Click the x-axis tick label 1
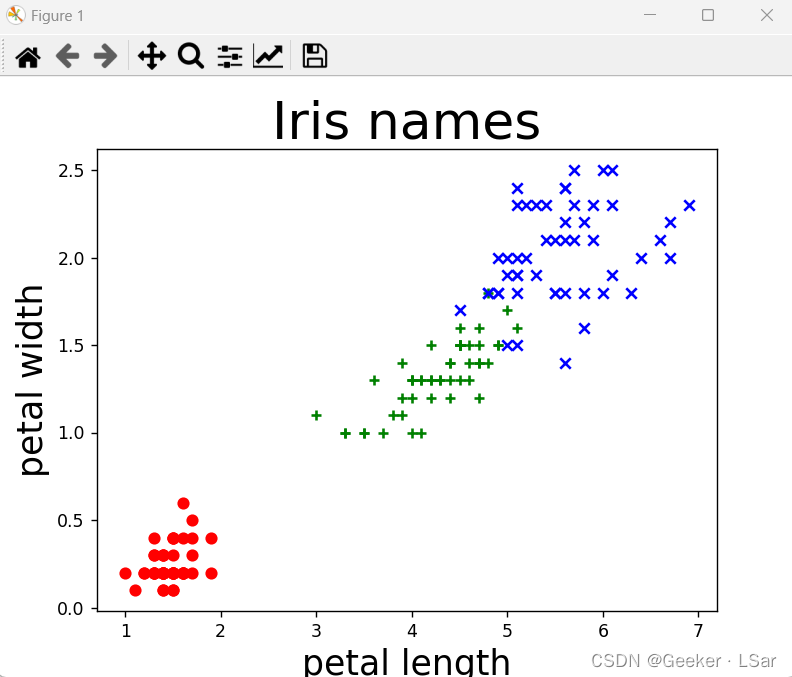Viewport: 792px width, 677px height. point(126,631)
